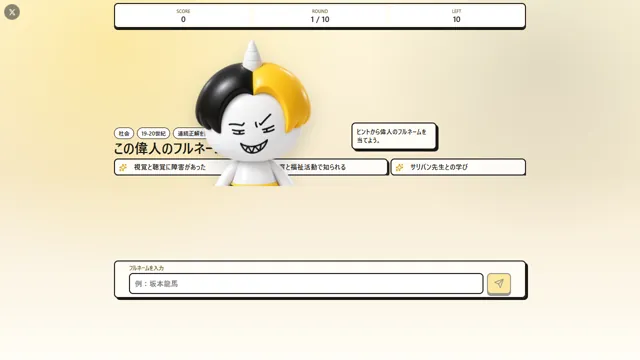Image resolution: width=640 pixels, height=360 pixels.
Task: Click the mascot character figure
Action: (253, 114)
